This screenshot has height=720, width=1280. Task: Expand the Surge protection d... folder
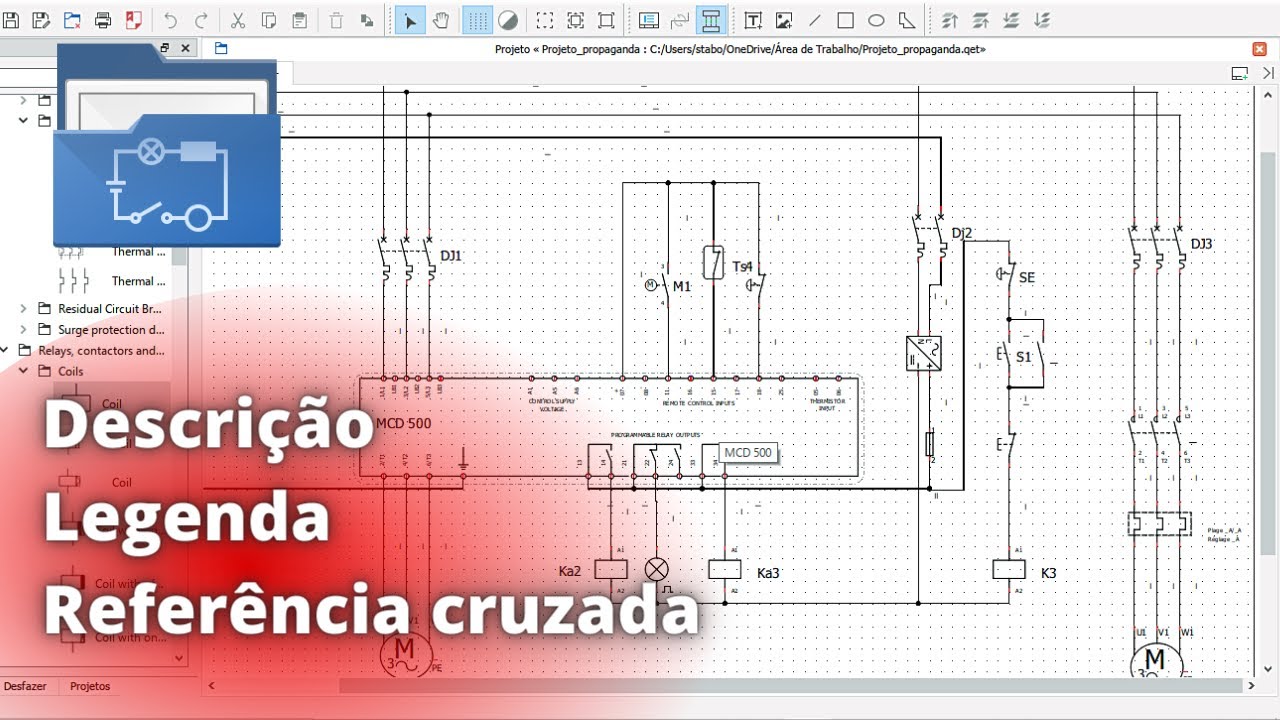point(24,330)
